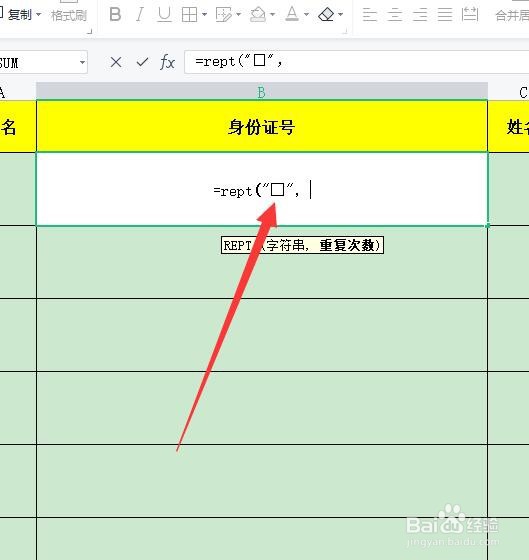Image resolution: width=529 pixels, height=560 pixels.
Task: Click 身份证号 header cell
Action: [x=262, y=126]
